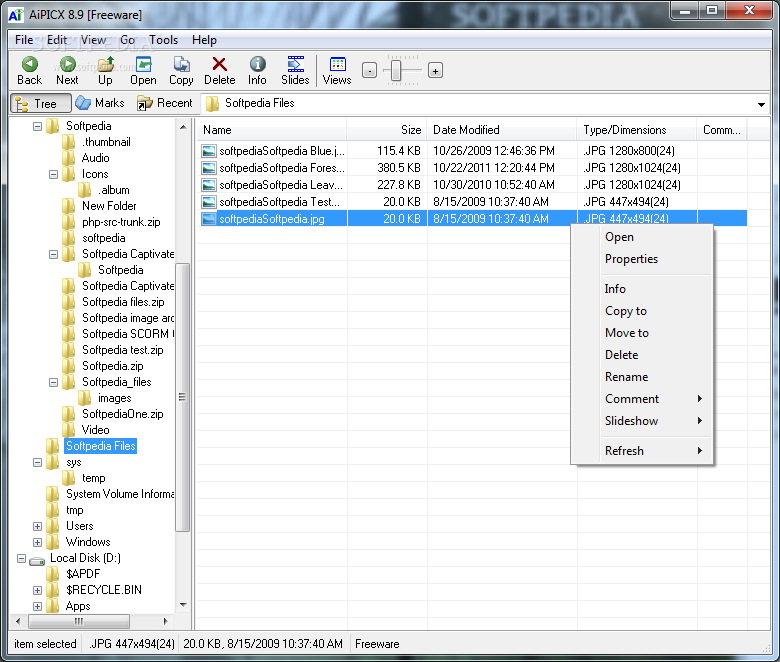Go up a folder with Up icon

[105, 70]
